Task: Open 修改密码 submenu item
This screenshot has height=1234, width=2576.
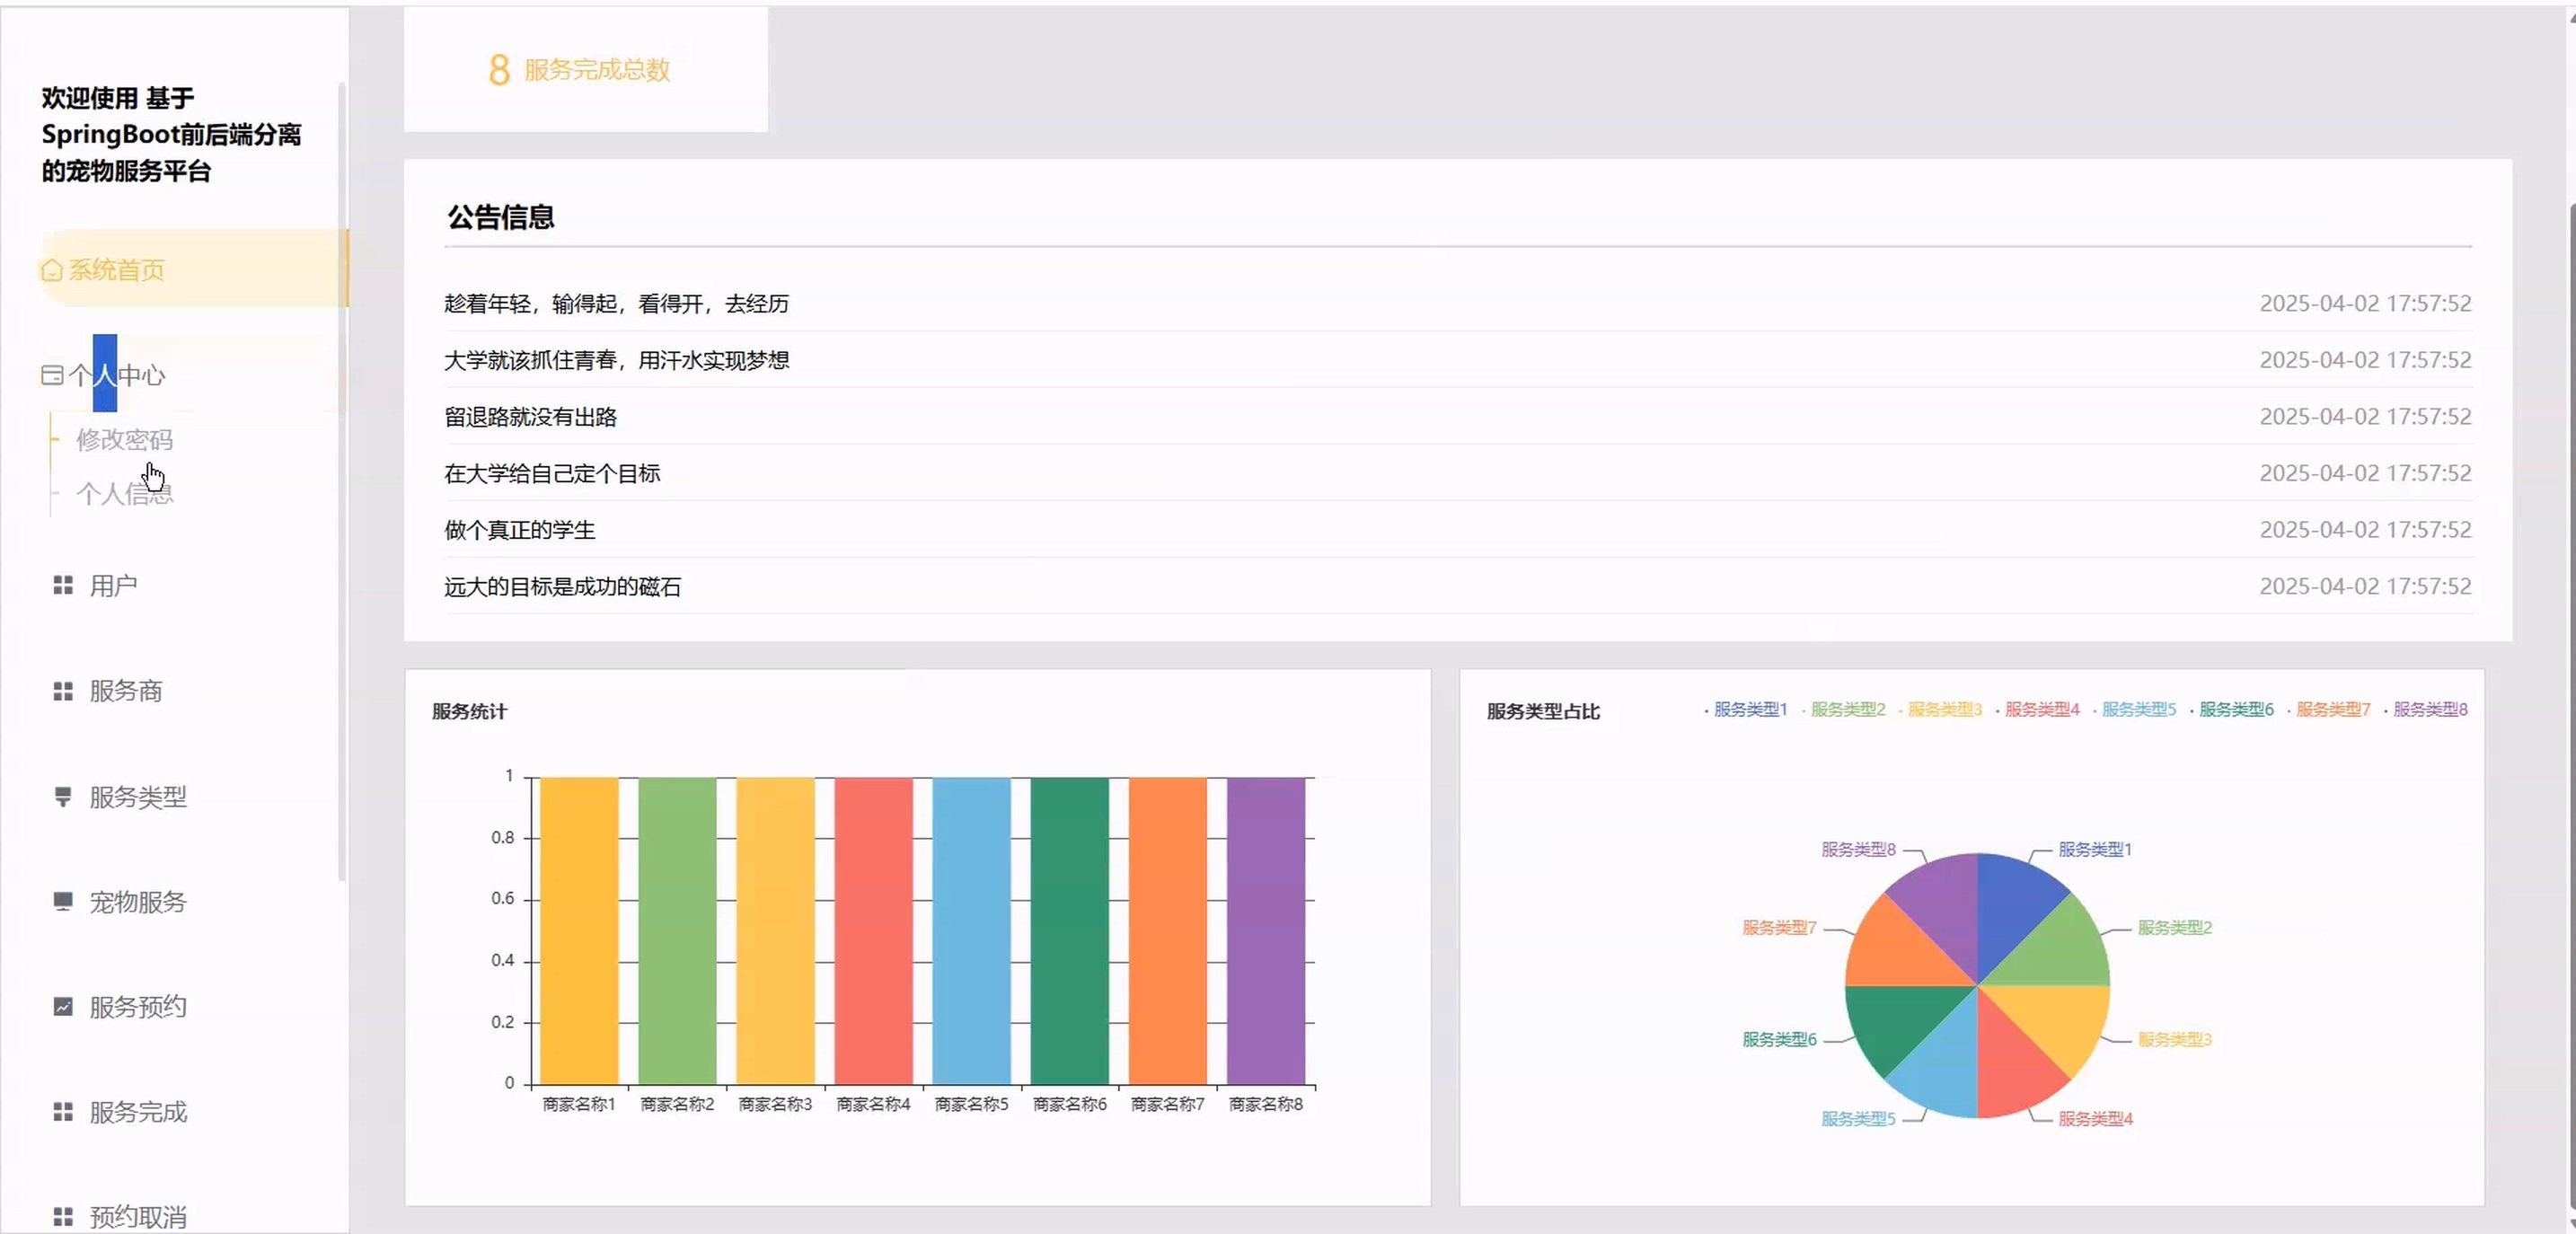Action: 125,440
